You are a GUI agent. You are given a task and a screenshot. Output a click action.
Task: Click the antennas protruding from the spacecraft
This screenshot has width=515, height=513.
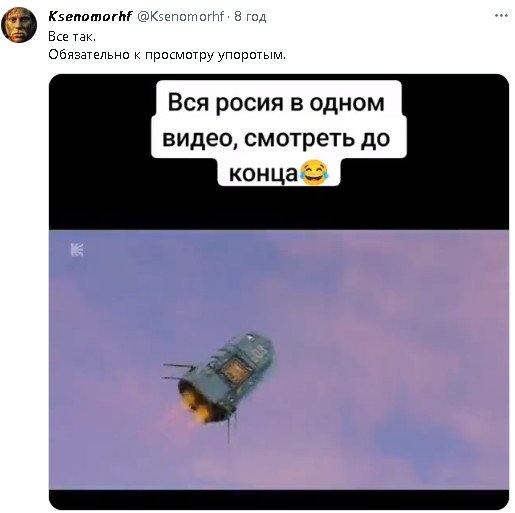coord(179,372)
